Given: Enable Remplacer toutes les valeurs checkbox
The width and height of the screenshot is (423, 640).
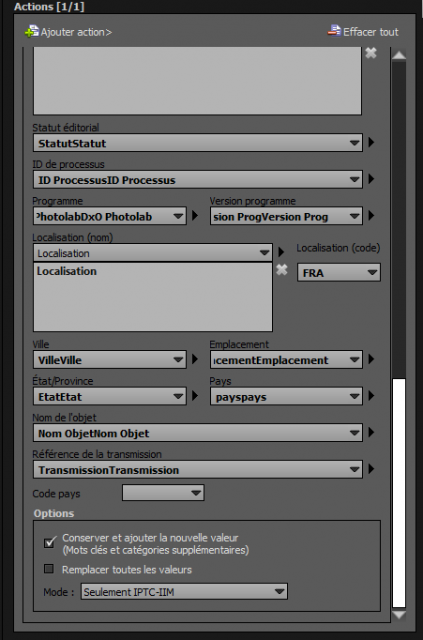Looking at the screenshot, I should (x=49, y=569).
